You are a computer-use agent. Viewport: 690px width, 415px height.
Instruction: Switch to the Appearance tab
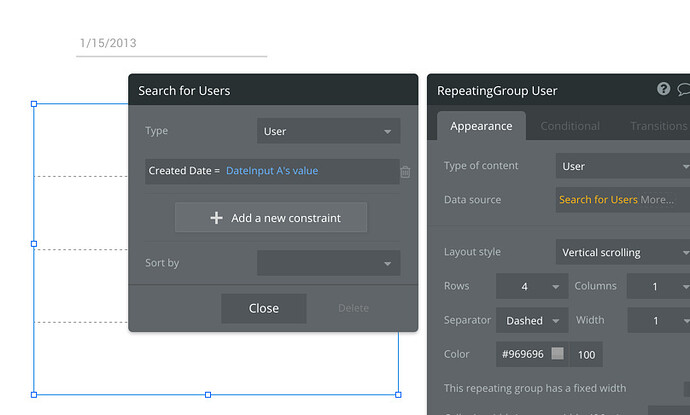point(481,126)
